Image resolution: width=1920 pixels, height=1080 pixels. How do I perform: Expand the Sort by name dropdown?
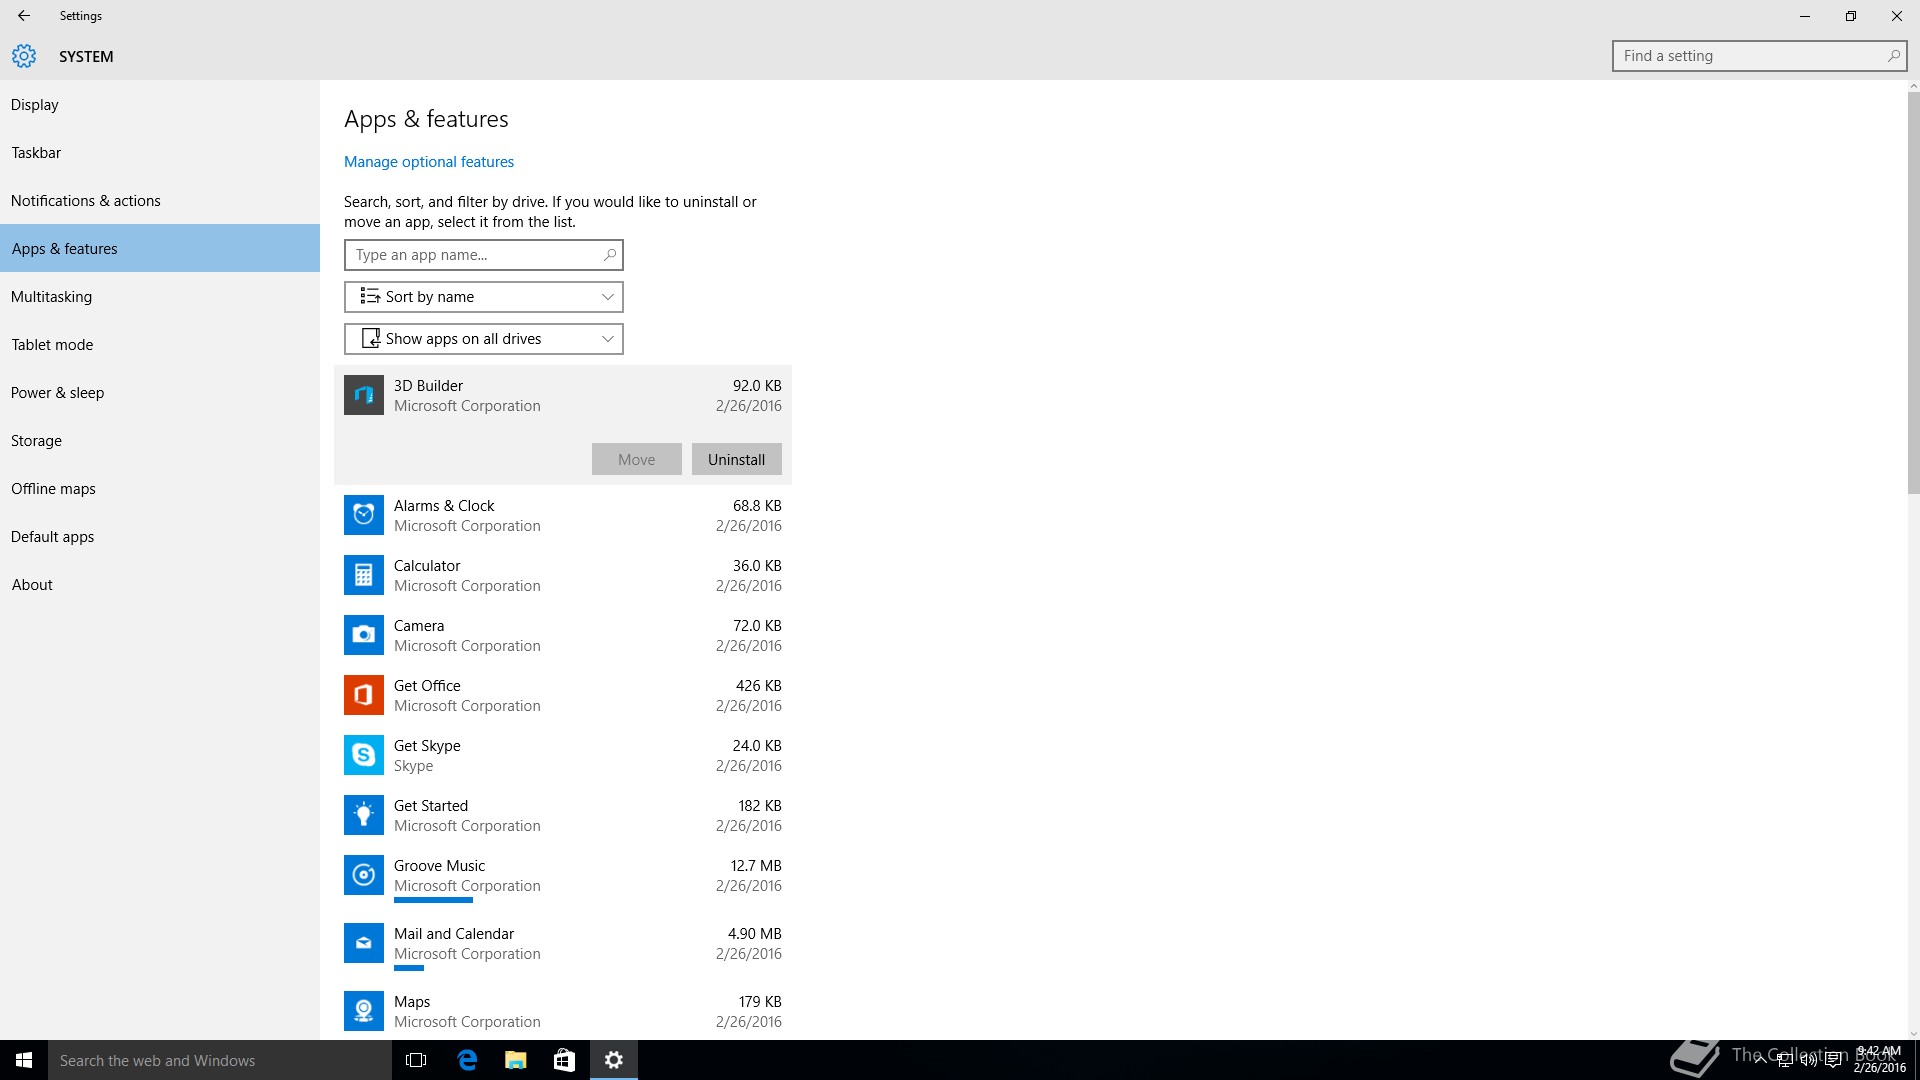(x=484, y=297)
